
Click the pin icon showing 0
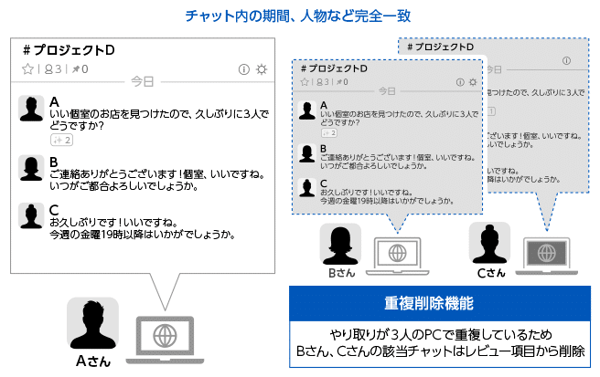click(x=80, y=69)
